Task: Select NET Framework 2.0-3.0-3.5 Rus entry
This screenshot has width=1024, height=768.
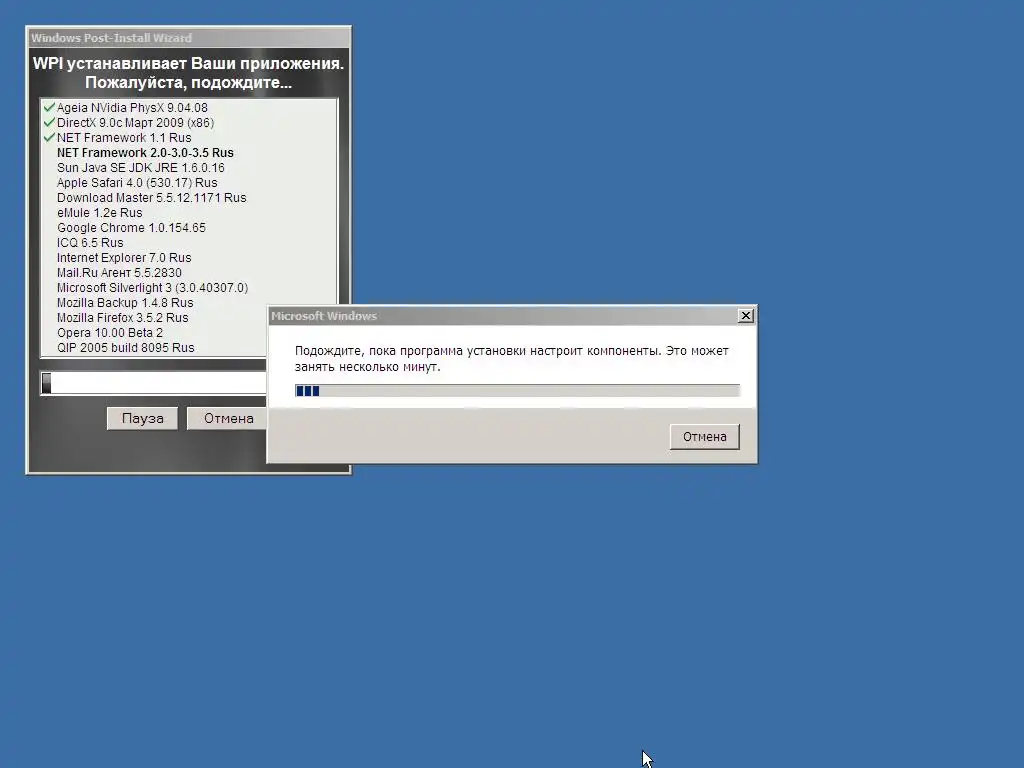Action: click(145, 153)
